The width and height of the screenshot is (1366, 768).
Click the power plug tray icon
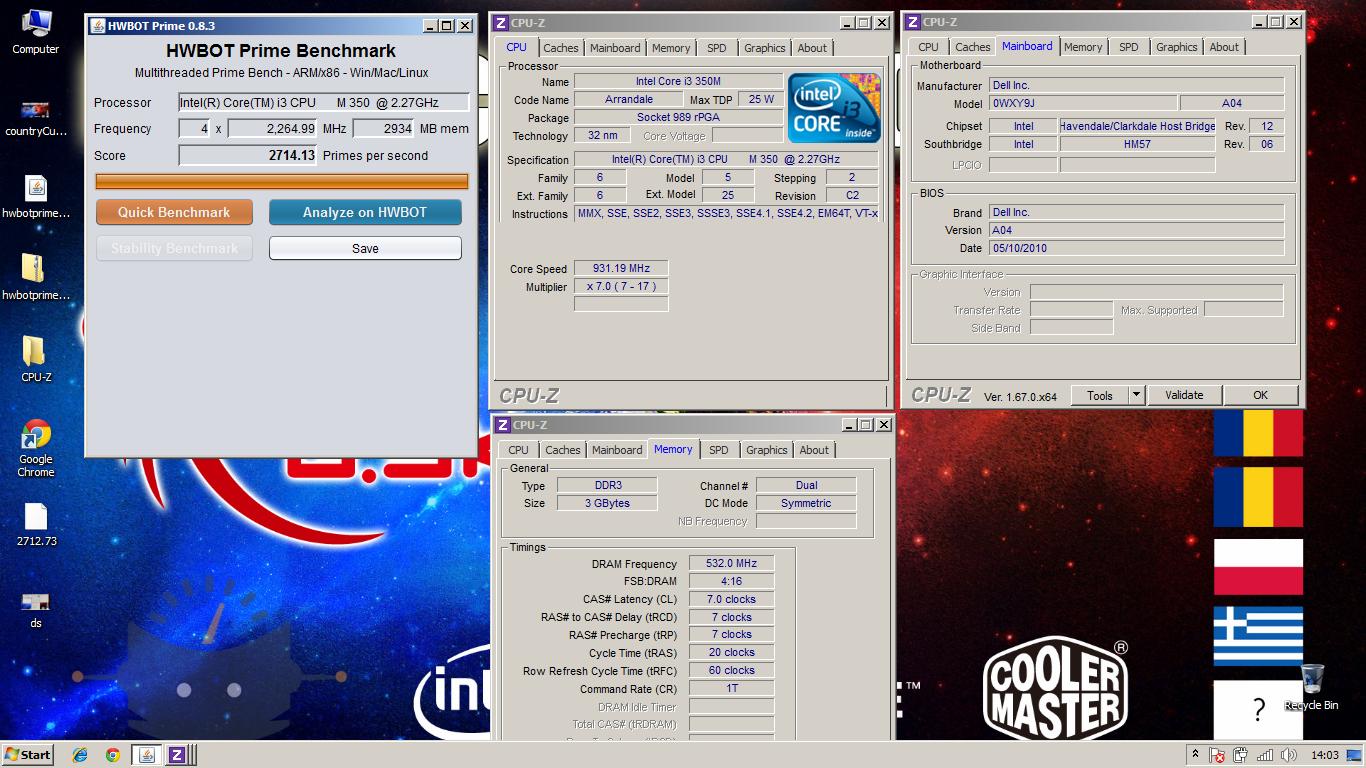pos(1241,755)
